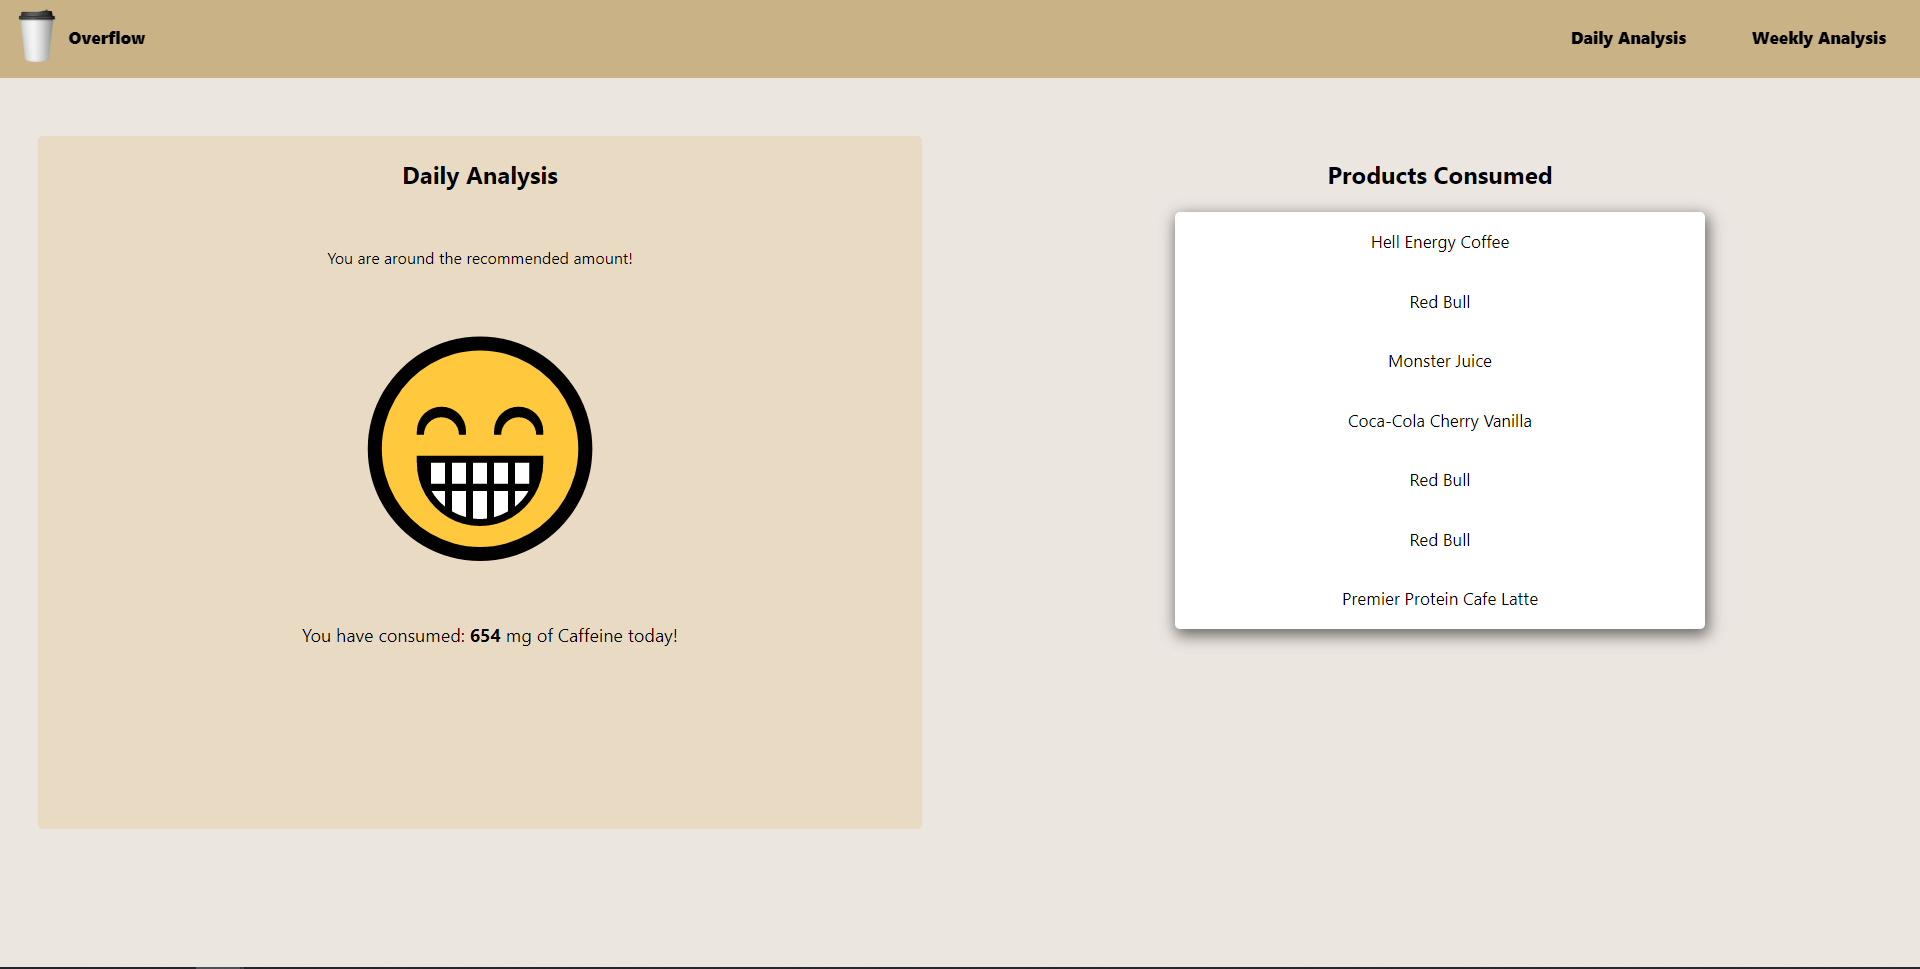Screen dimensions: 1920x969
Task: Select the Red Bull entry above Premier Protein
Action: (1440, 540)
